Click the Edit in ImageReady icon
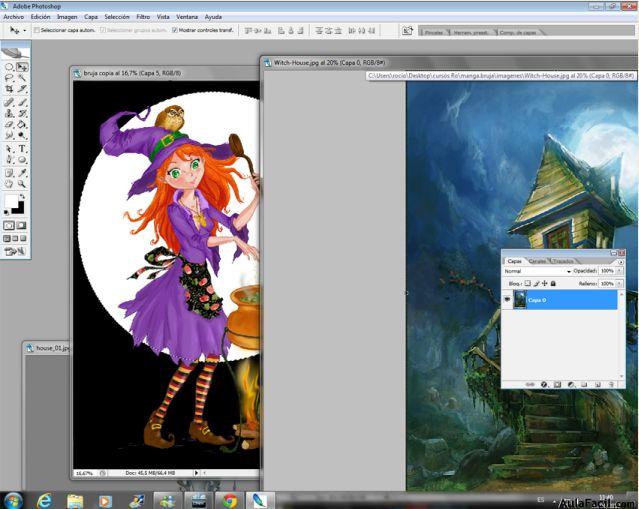 (x=15, y=251)
